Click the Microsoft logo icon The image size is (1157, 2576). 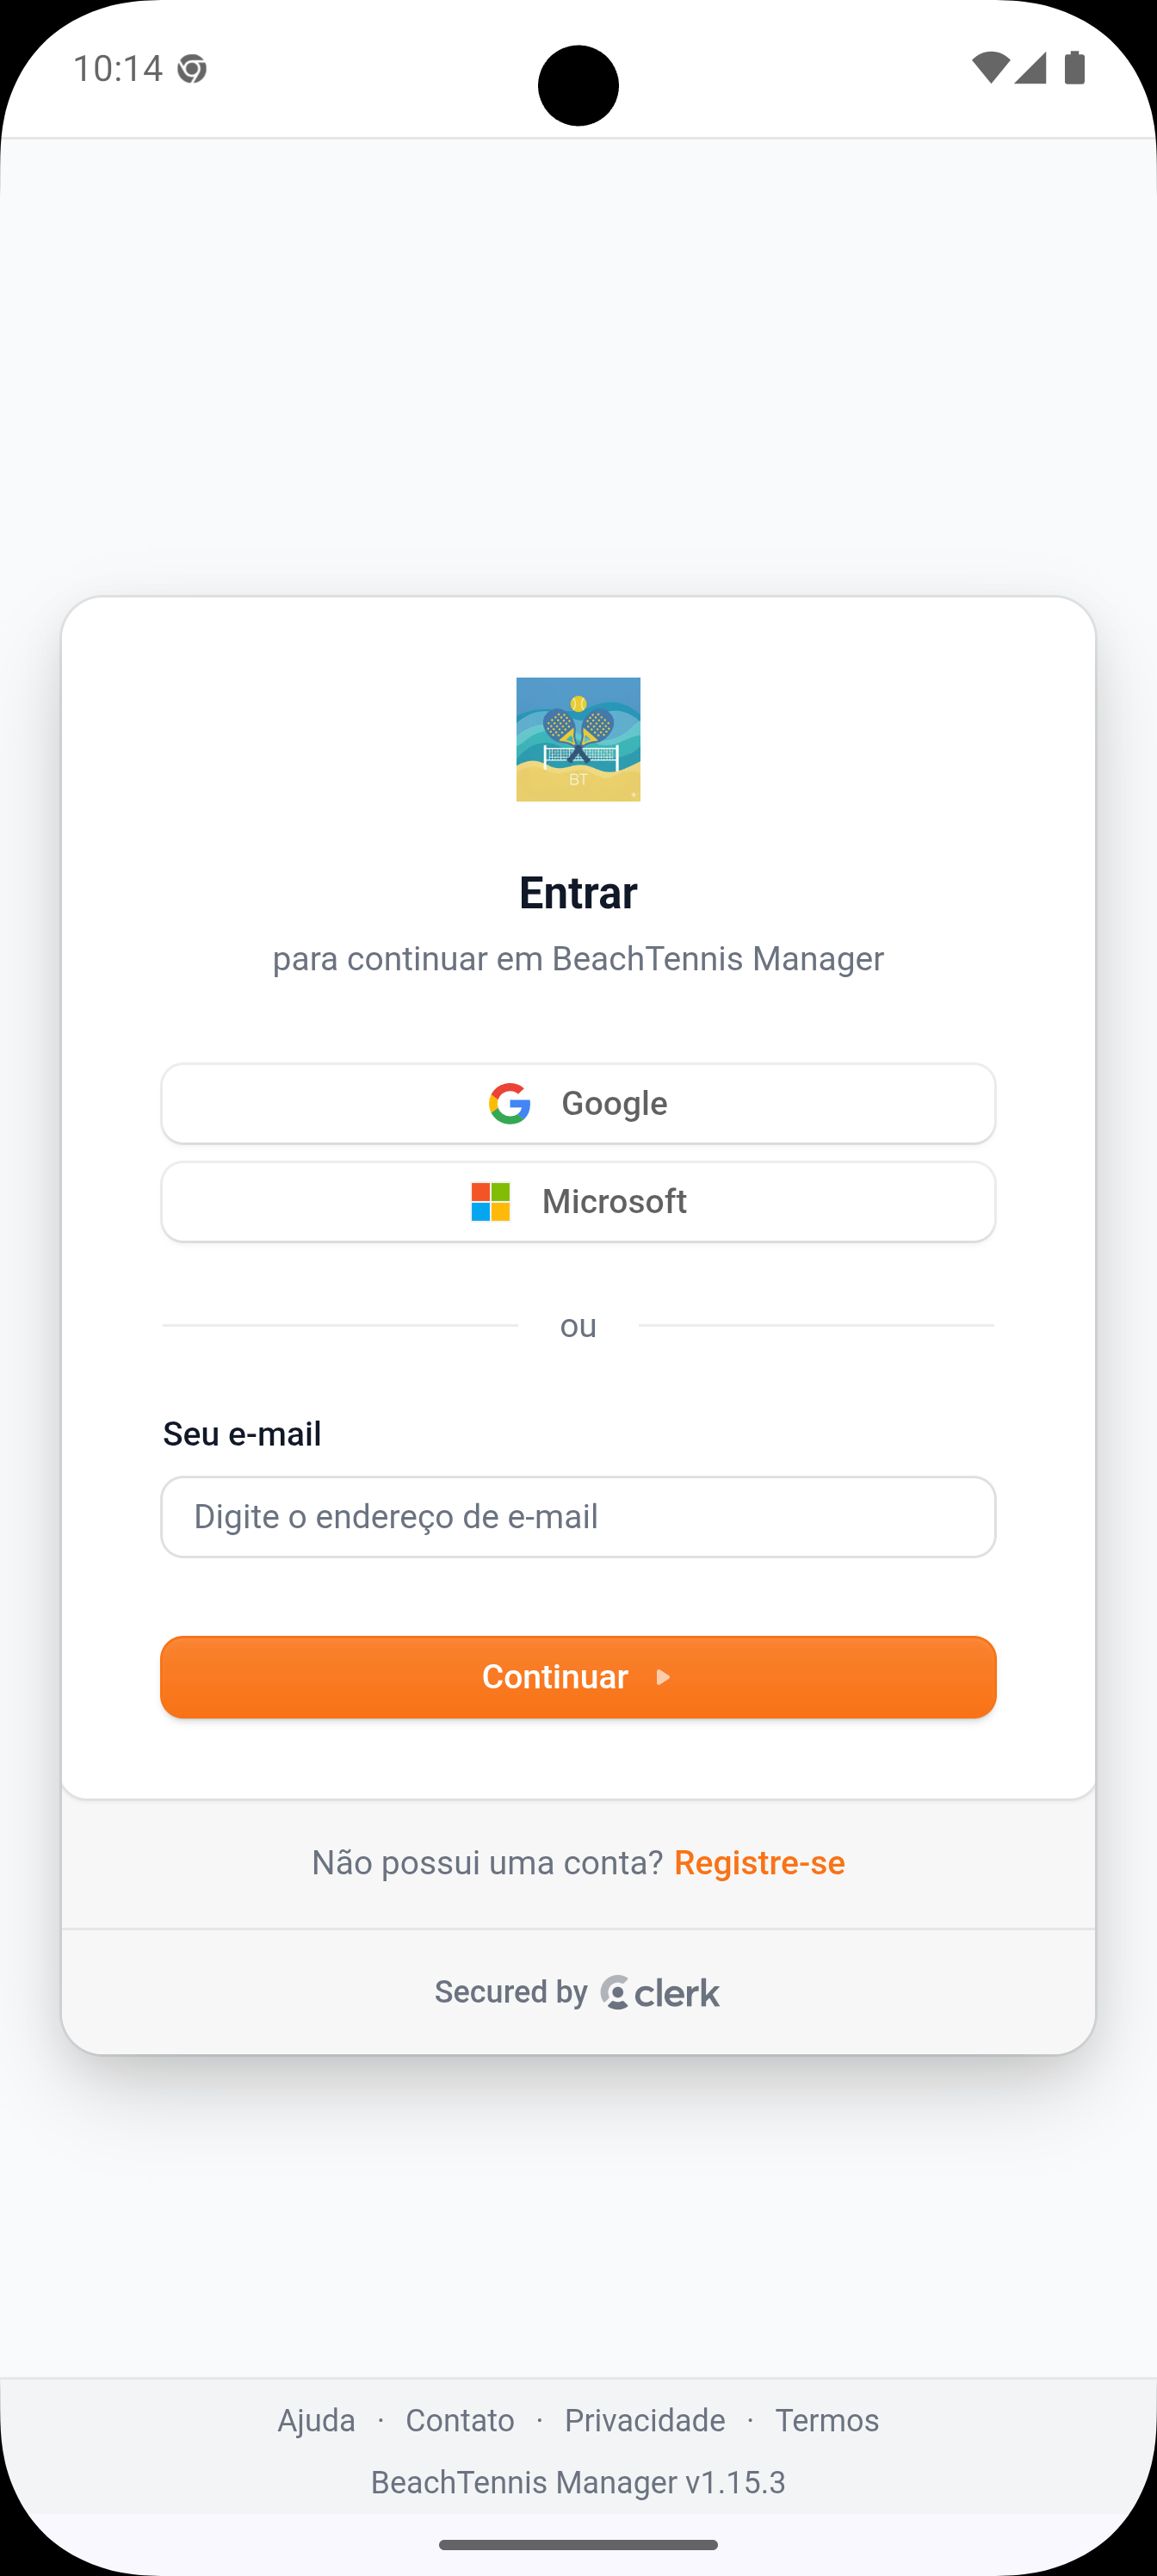489,1202
